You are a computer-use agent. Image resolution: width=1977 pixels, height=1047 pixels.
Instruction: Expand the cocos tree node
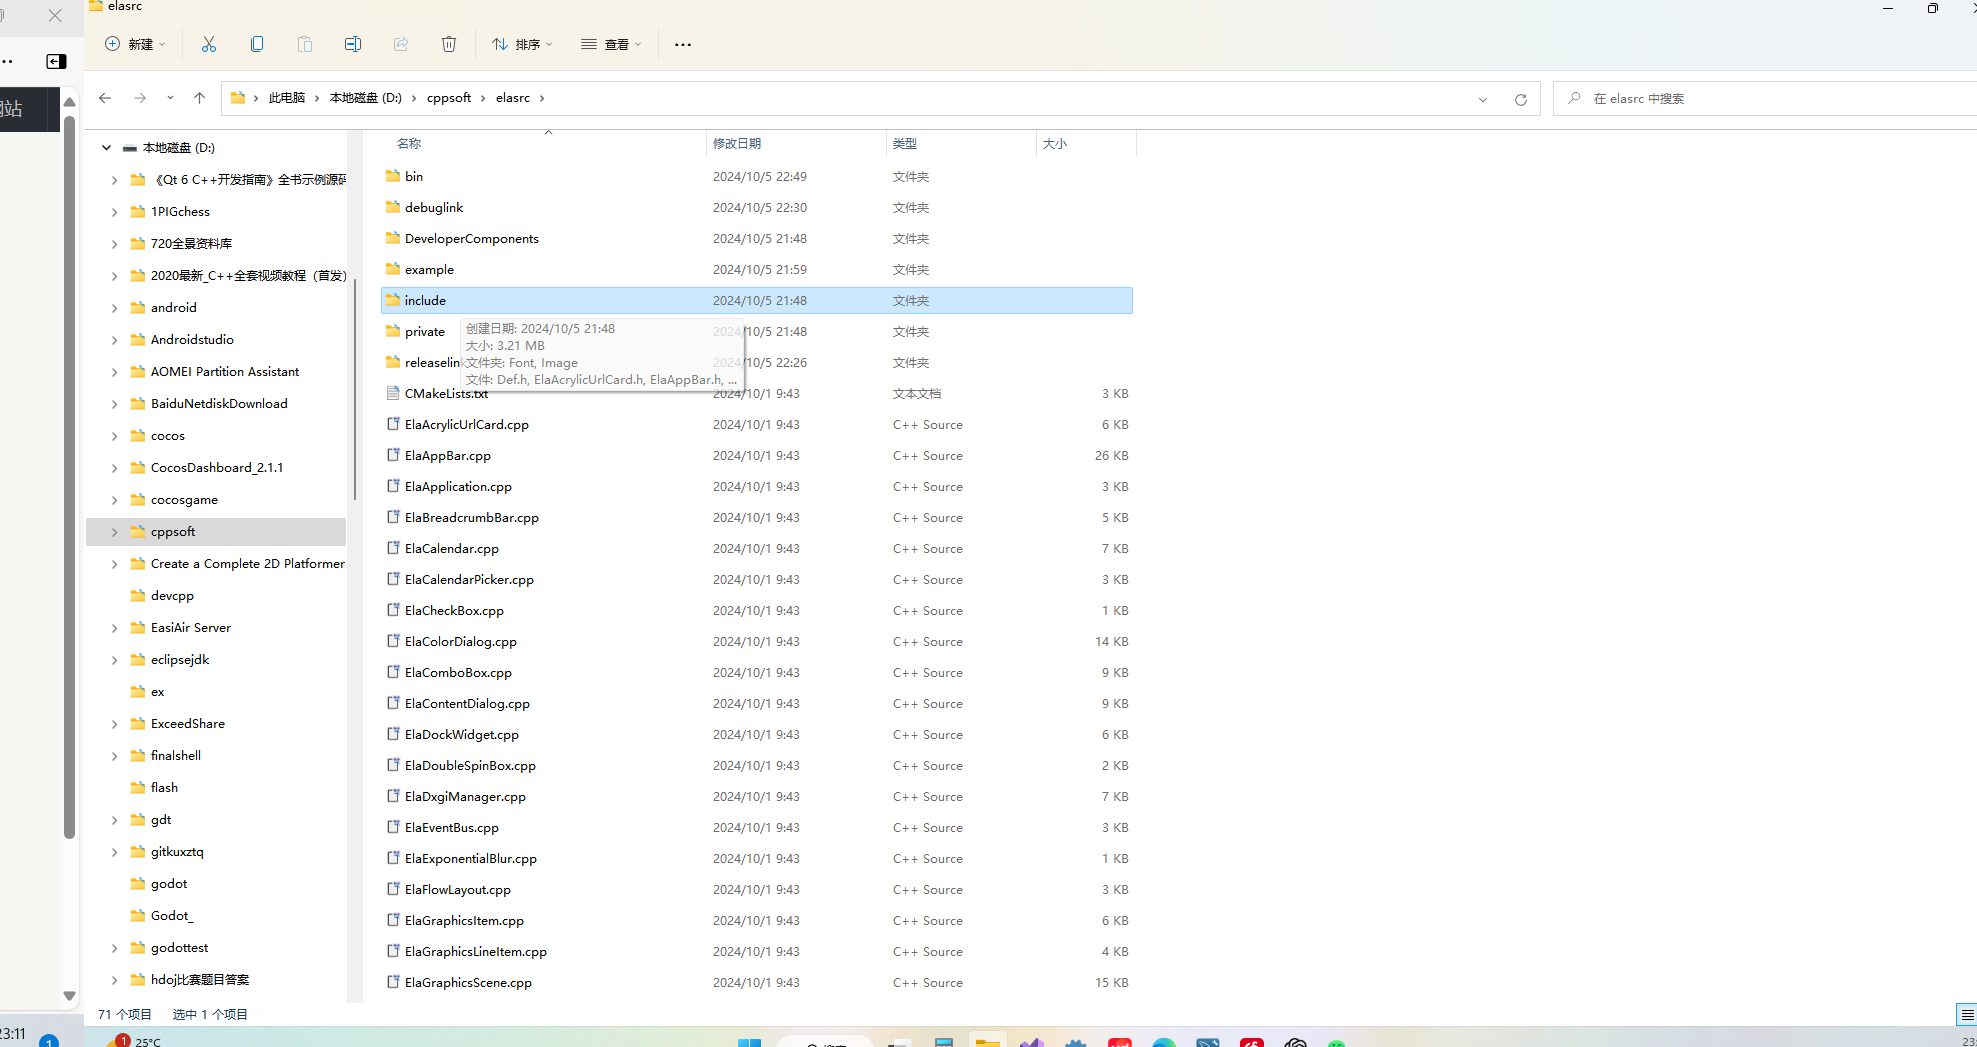click(x=114, y=436)
